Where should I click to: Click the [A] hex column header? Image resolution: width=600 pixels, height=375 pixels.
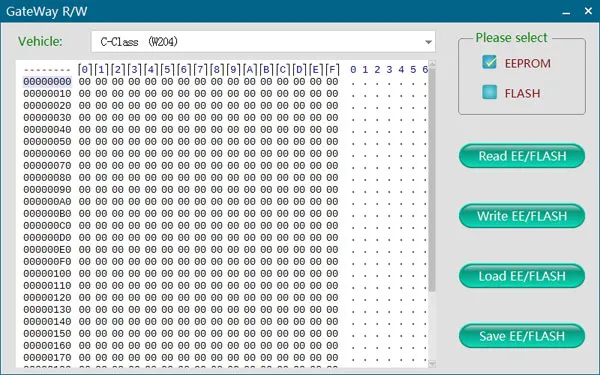click(249, 70)
